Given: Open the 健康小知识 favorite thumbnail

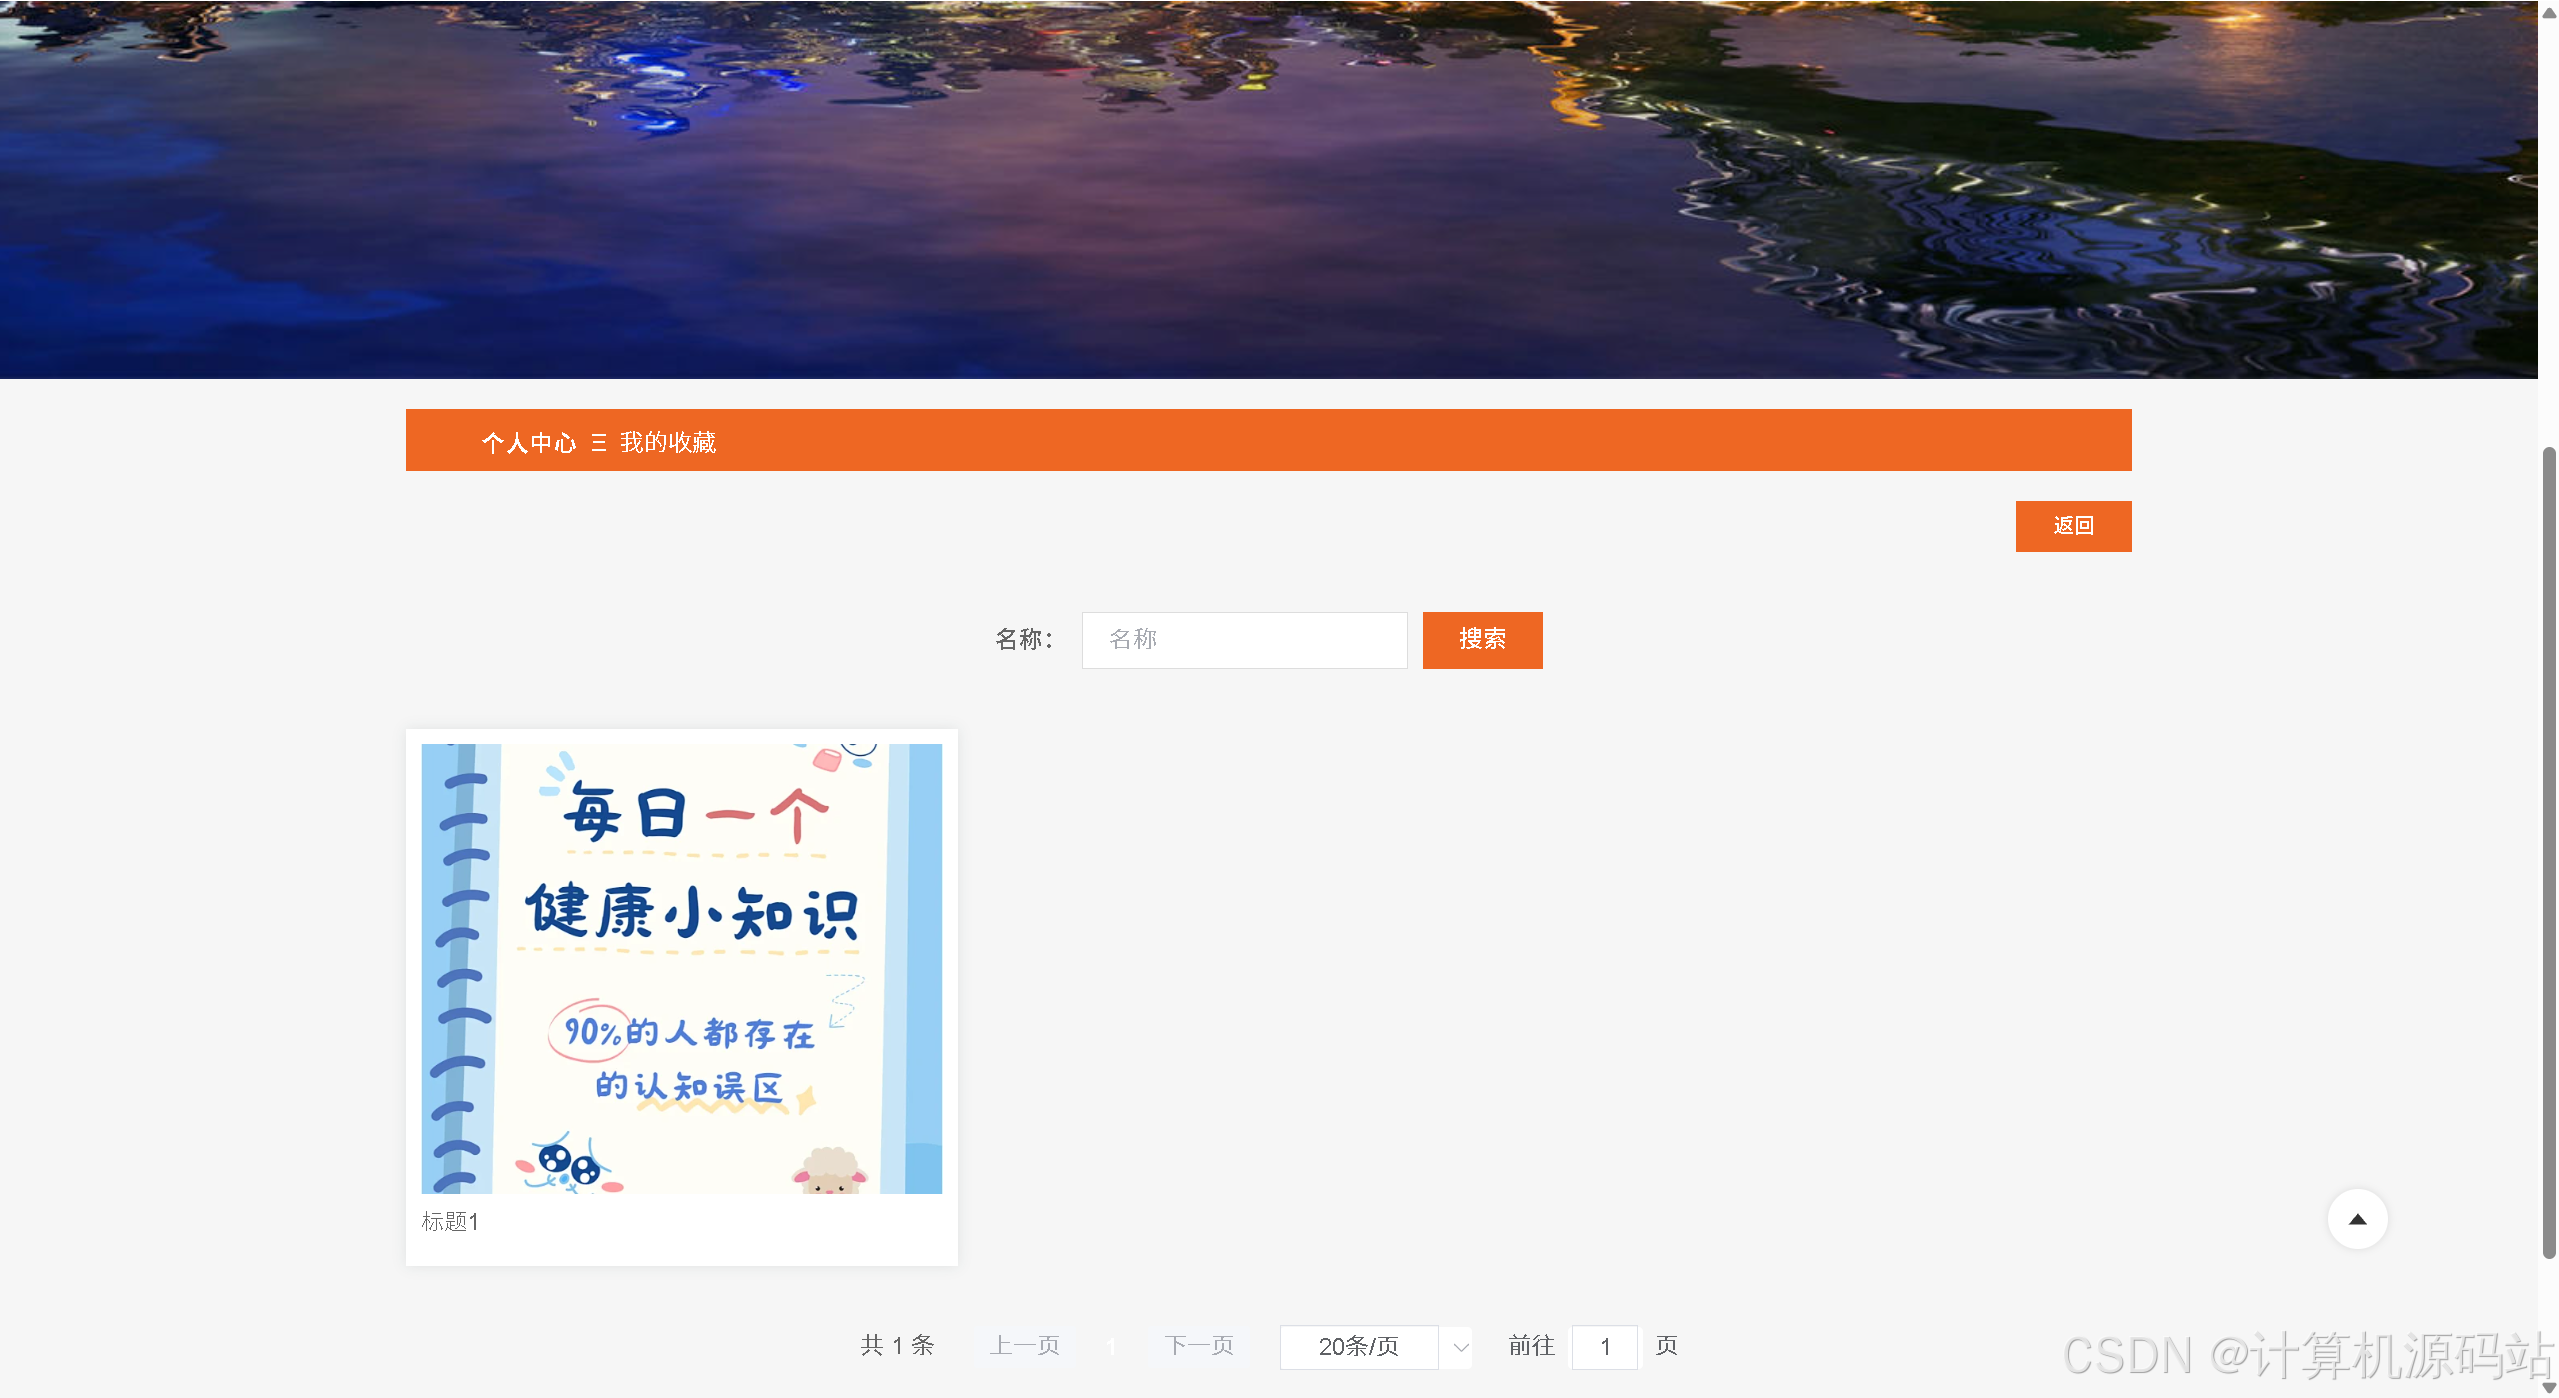Looking at the screenshot, I should point(681,968).
